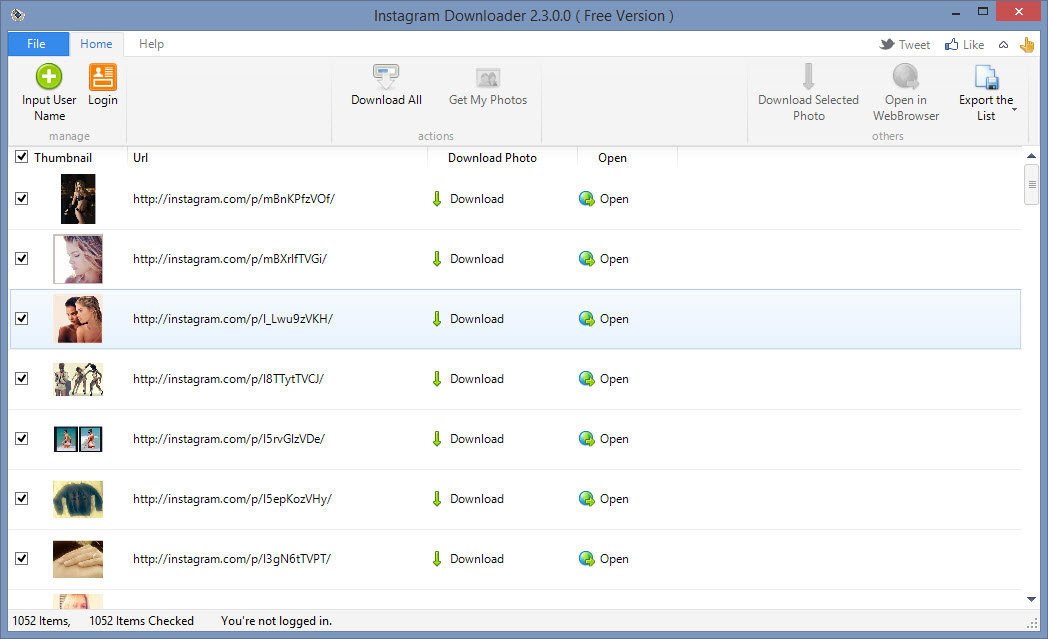Toggle the select-all checkbox in Thumbnail header
Viewport: 1048px width, 639px height.
tap(21, 156)
